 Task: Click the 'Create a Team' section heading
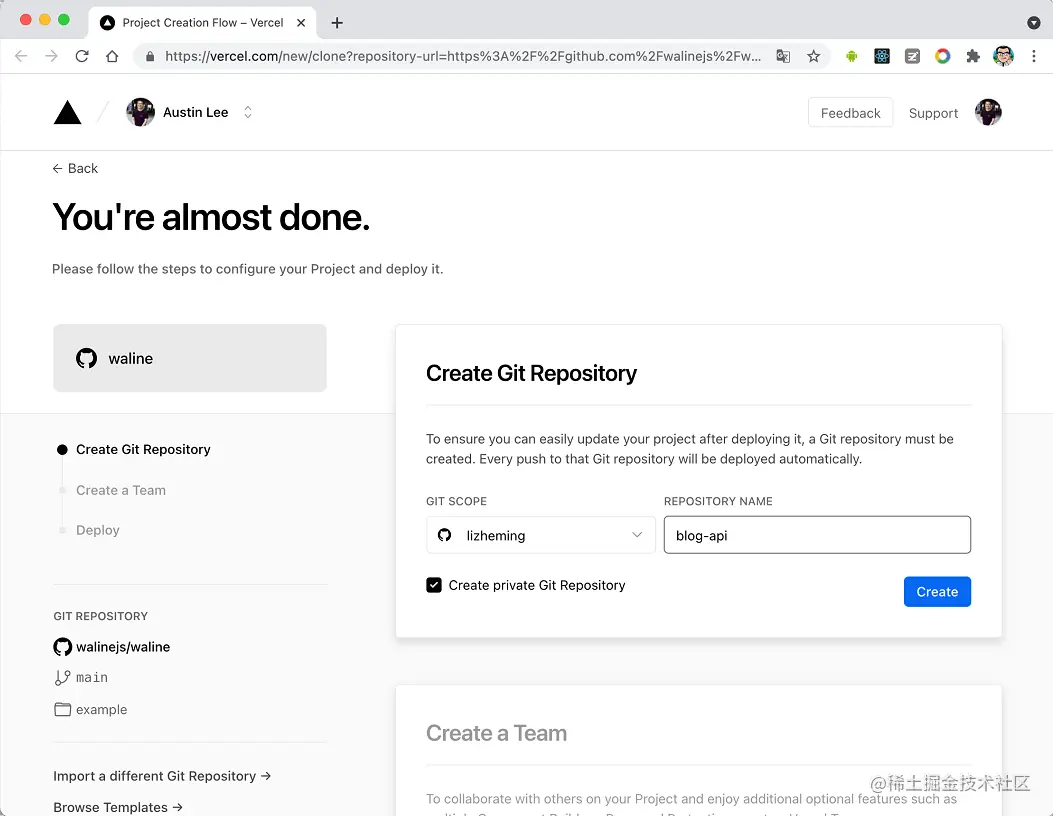coord(496,733)
